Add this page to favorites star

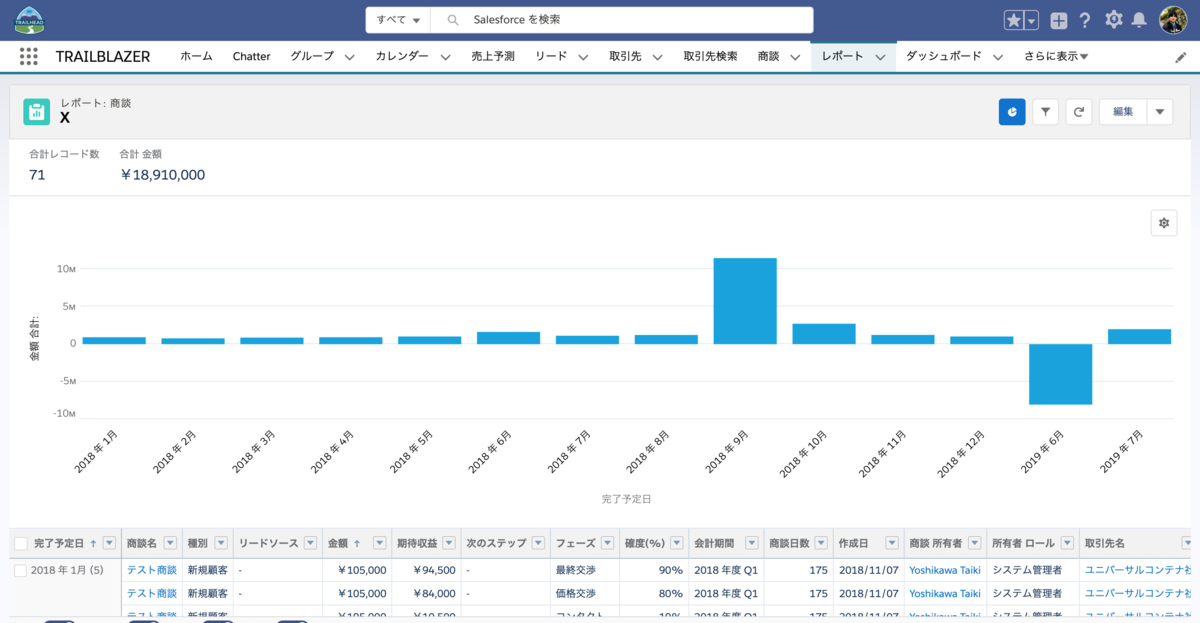pos(1014,20)
